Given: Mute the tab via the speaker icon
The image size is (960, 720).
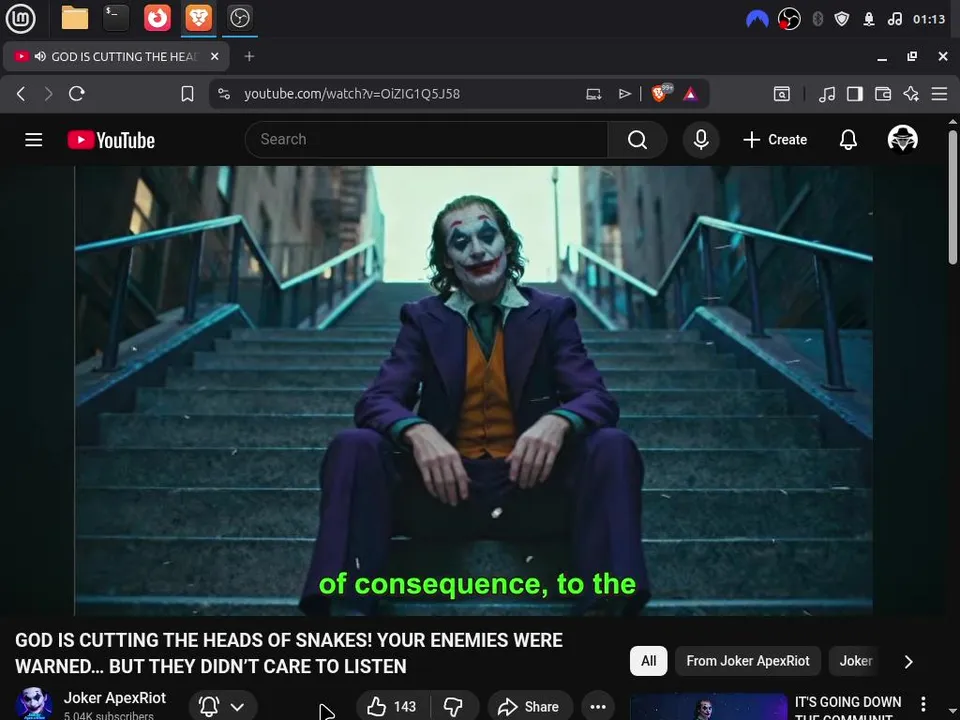Looking at the screenshot, I should pos(40,56).
